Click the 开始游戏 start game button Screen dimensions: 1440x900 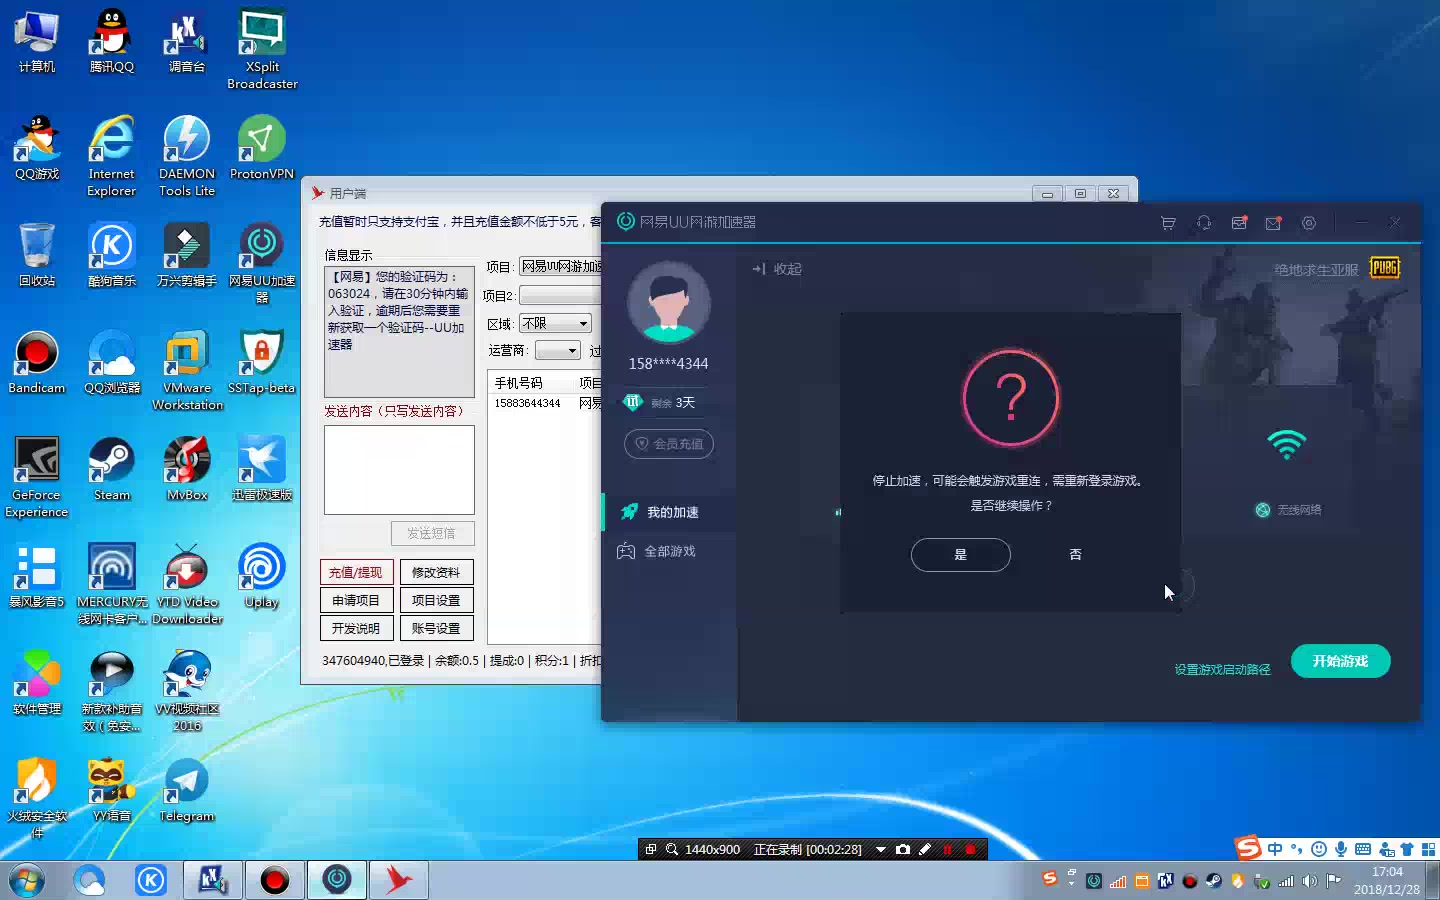1340,661
